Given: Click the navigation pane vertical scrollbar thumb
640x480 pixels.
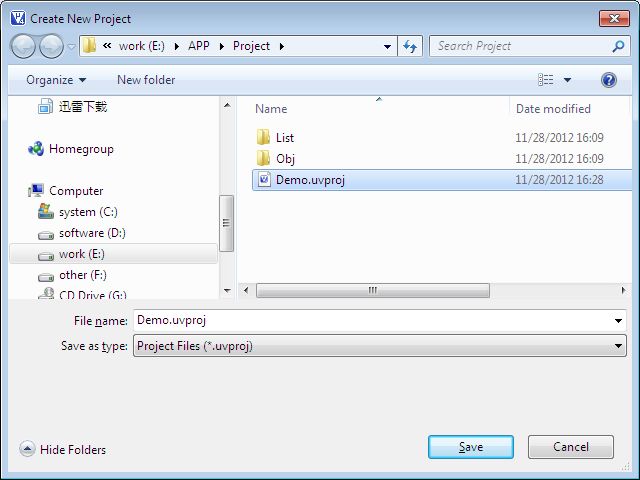Looking at the screenshot, I should tap(227, 223).
